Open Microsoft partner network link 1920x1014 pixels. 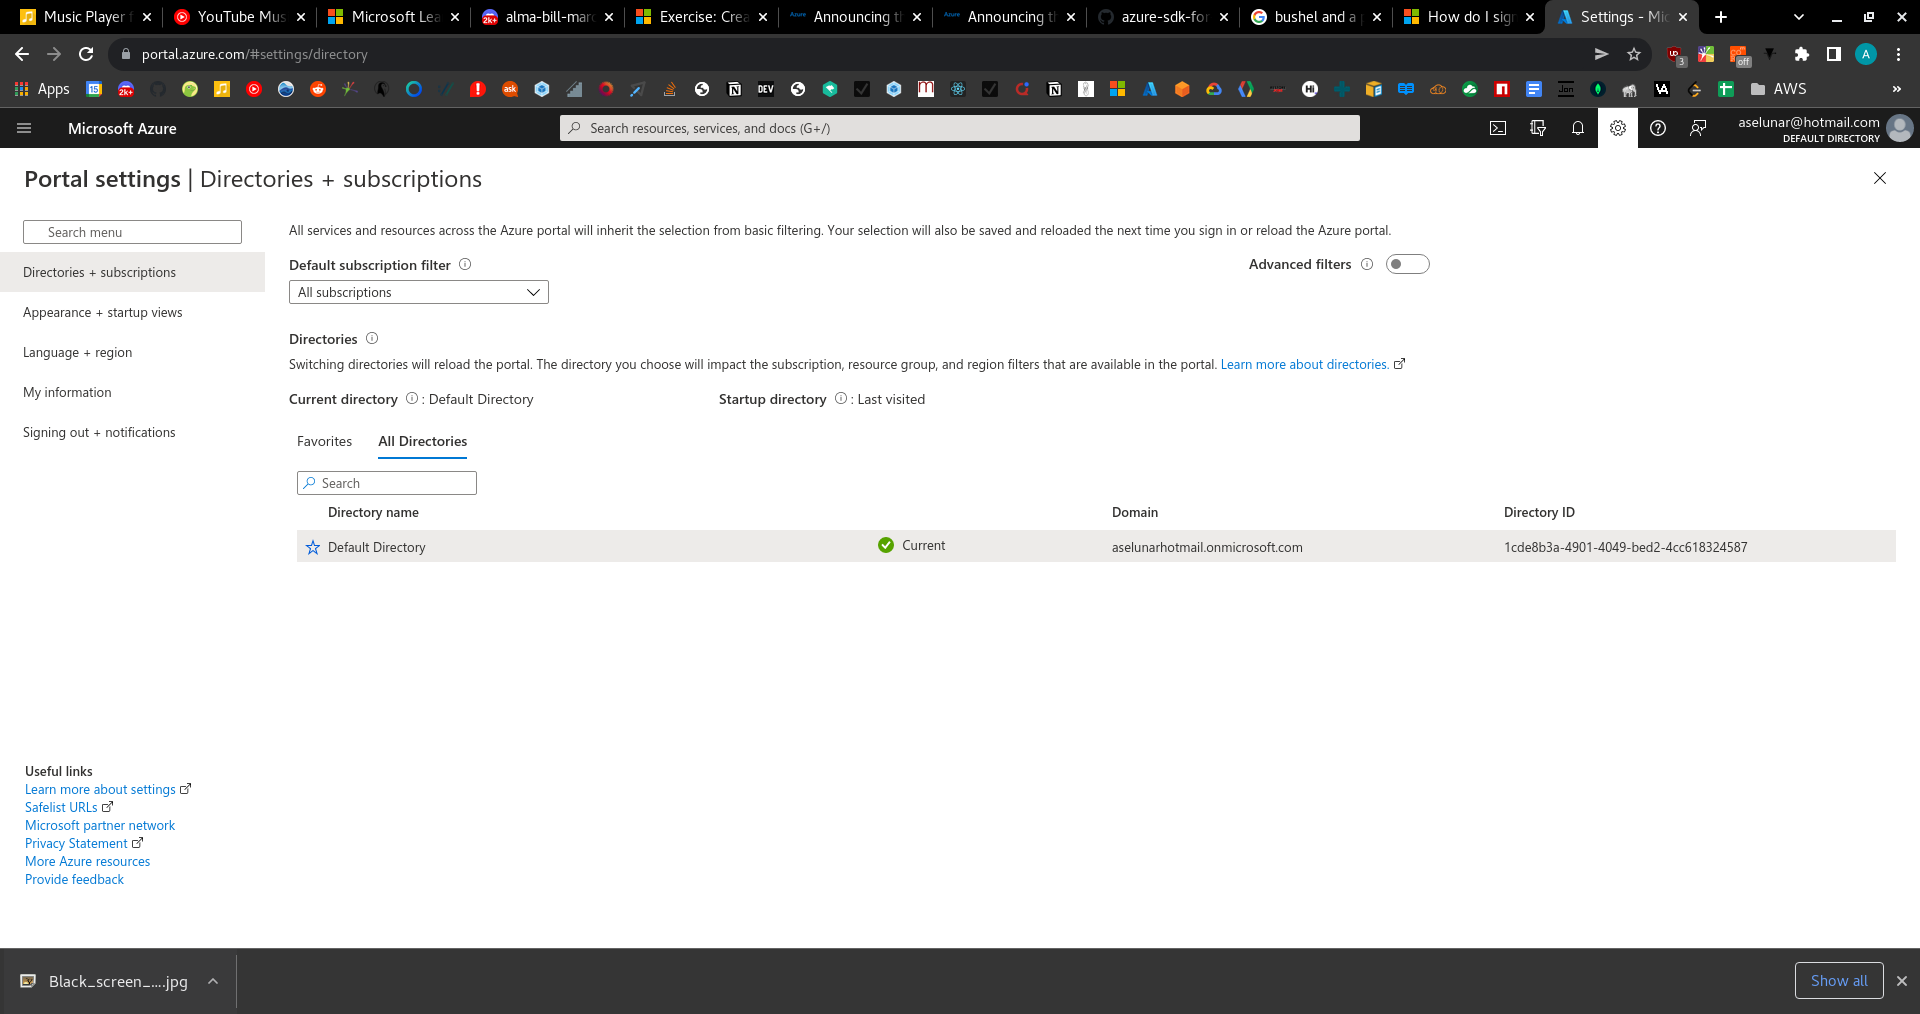[x=100, y=825]
